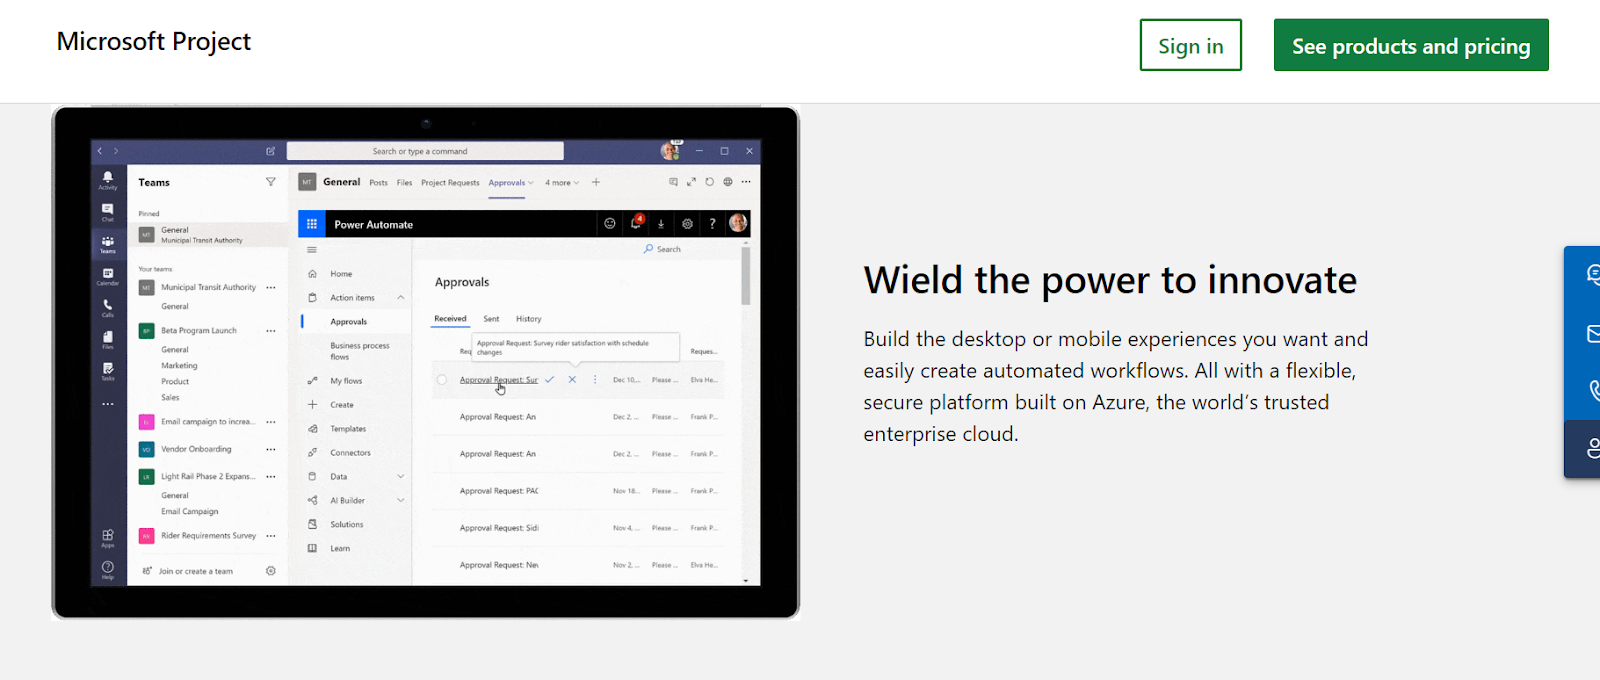This screenshot has width=1600, height=680.
Task: Click the question mark help icon
Action: pyautogui.click(x=712, y=224)
